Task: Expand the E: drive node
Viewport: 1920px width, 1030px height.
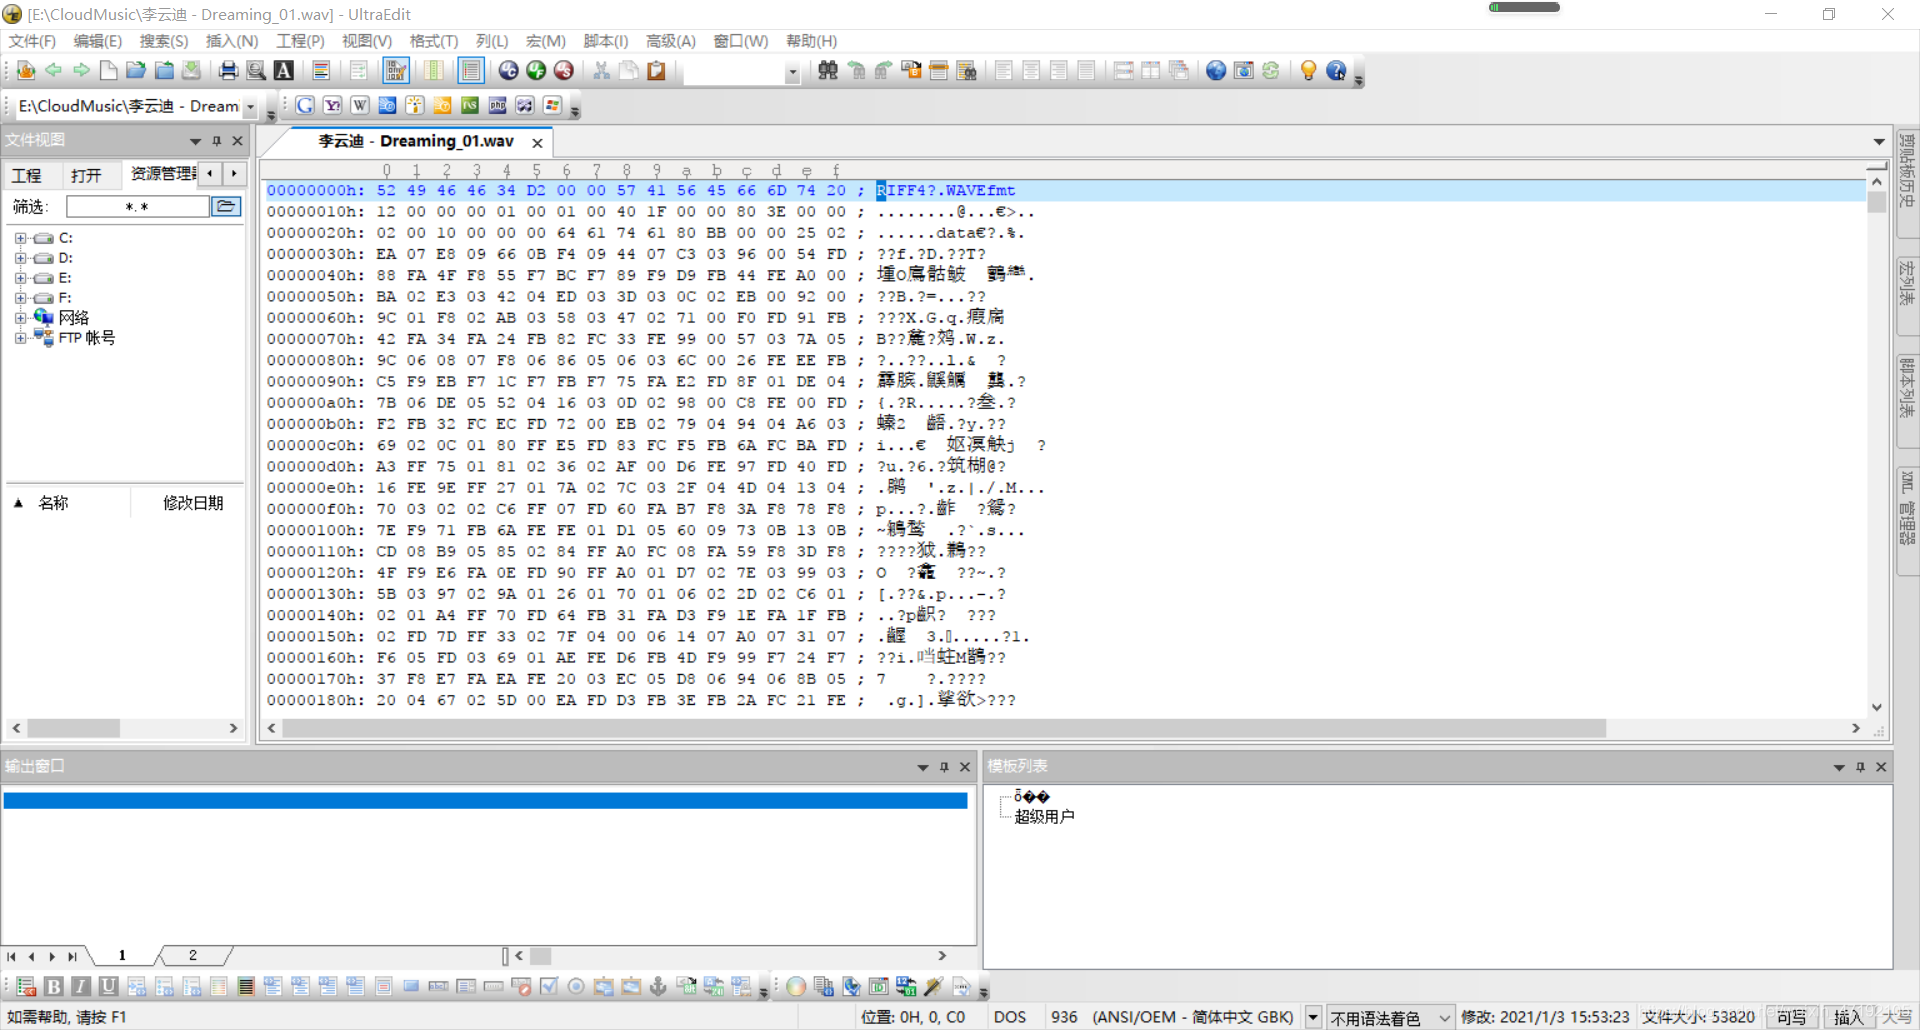Action: 20,278
